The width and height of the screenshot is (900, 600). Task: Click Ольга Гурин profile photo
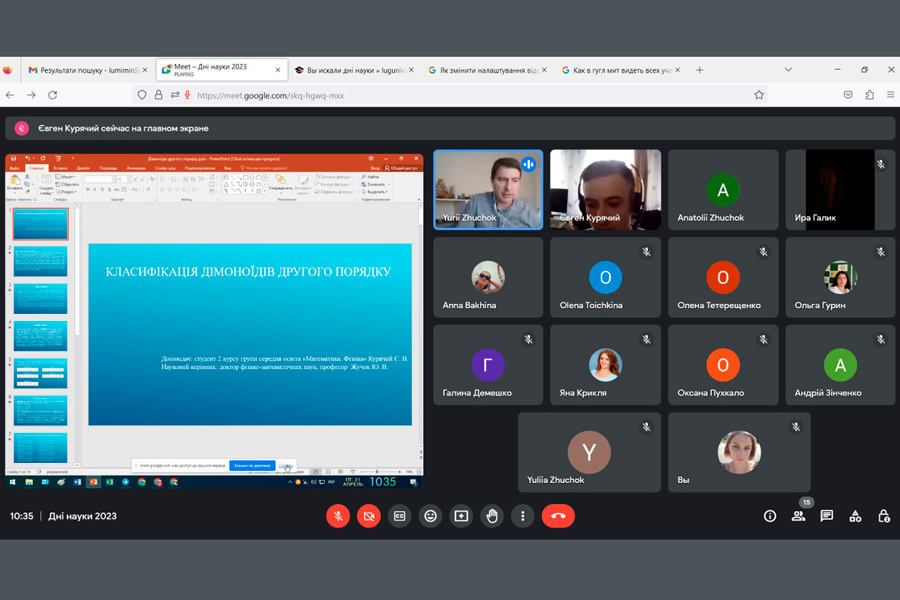[x=840, y=277]
